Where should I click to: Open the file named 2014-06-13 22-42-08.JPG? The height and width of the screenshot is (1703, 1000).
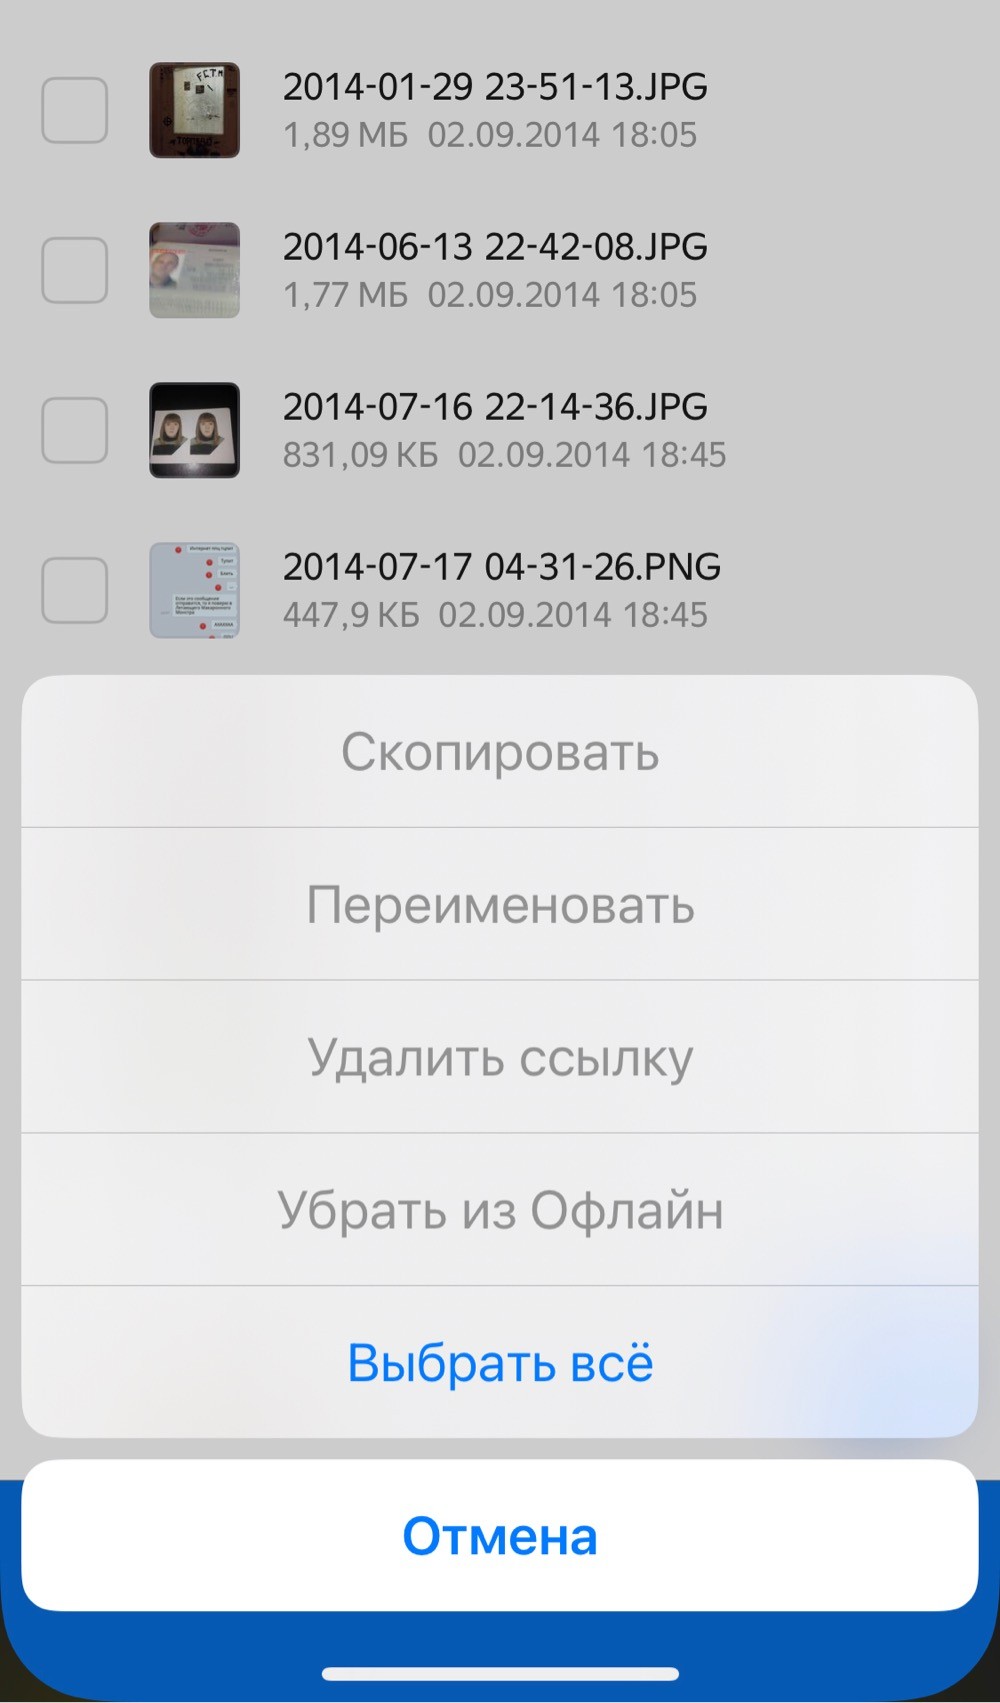pos(495,247)
